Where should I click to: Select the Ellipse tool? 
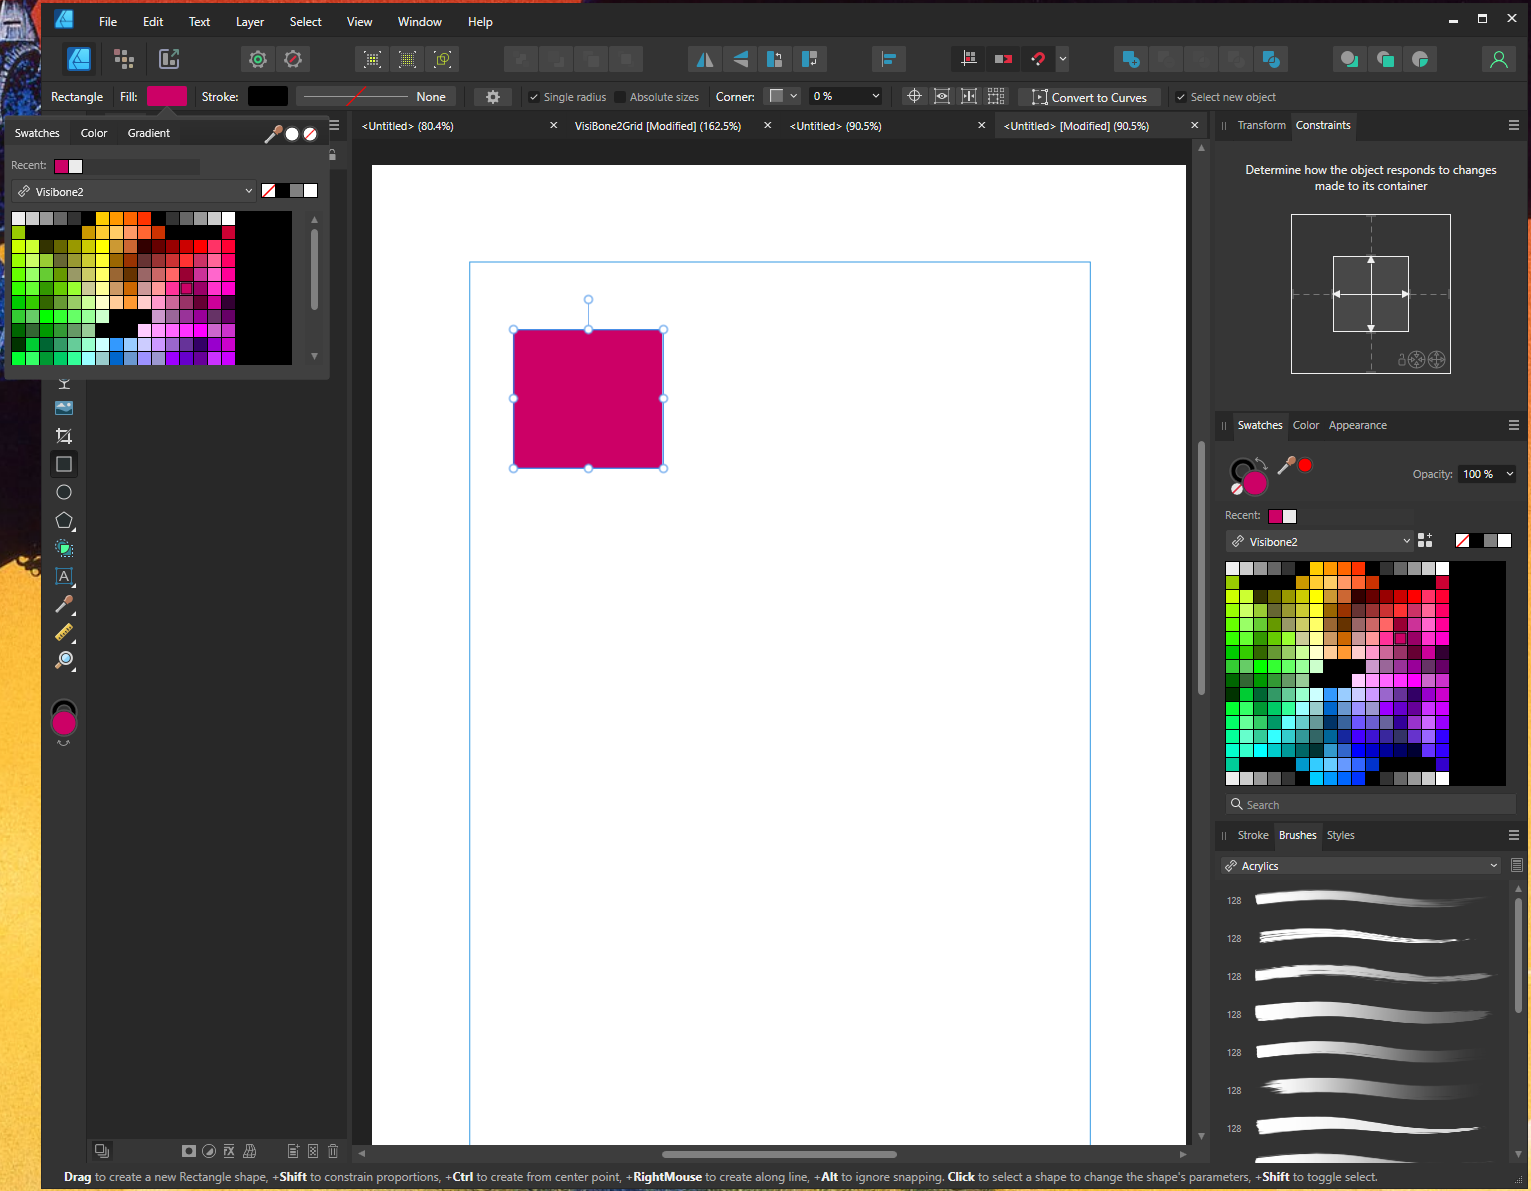click(x=64, y=492)
